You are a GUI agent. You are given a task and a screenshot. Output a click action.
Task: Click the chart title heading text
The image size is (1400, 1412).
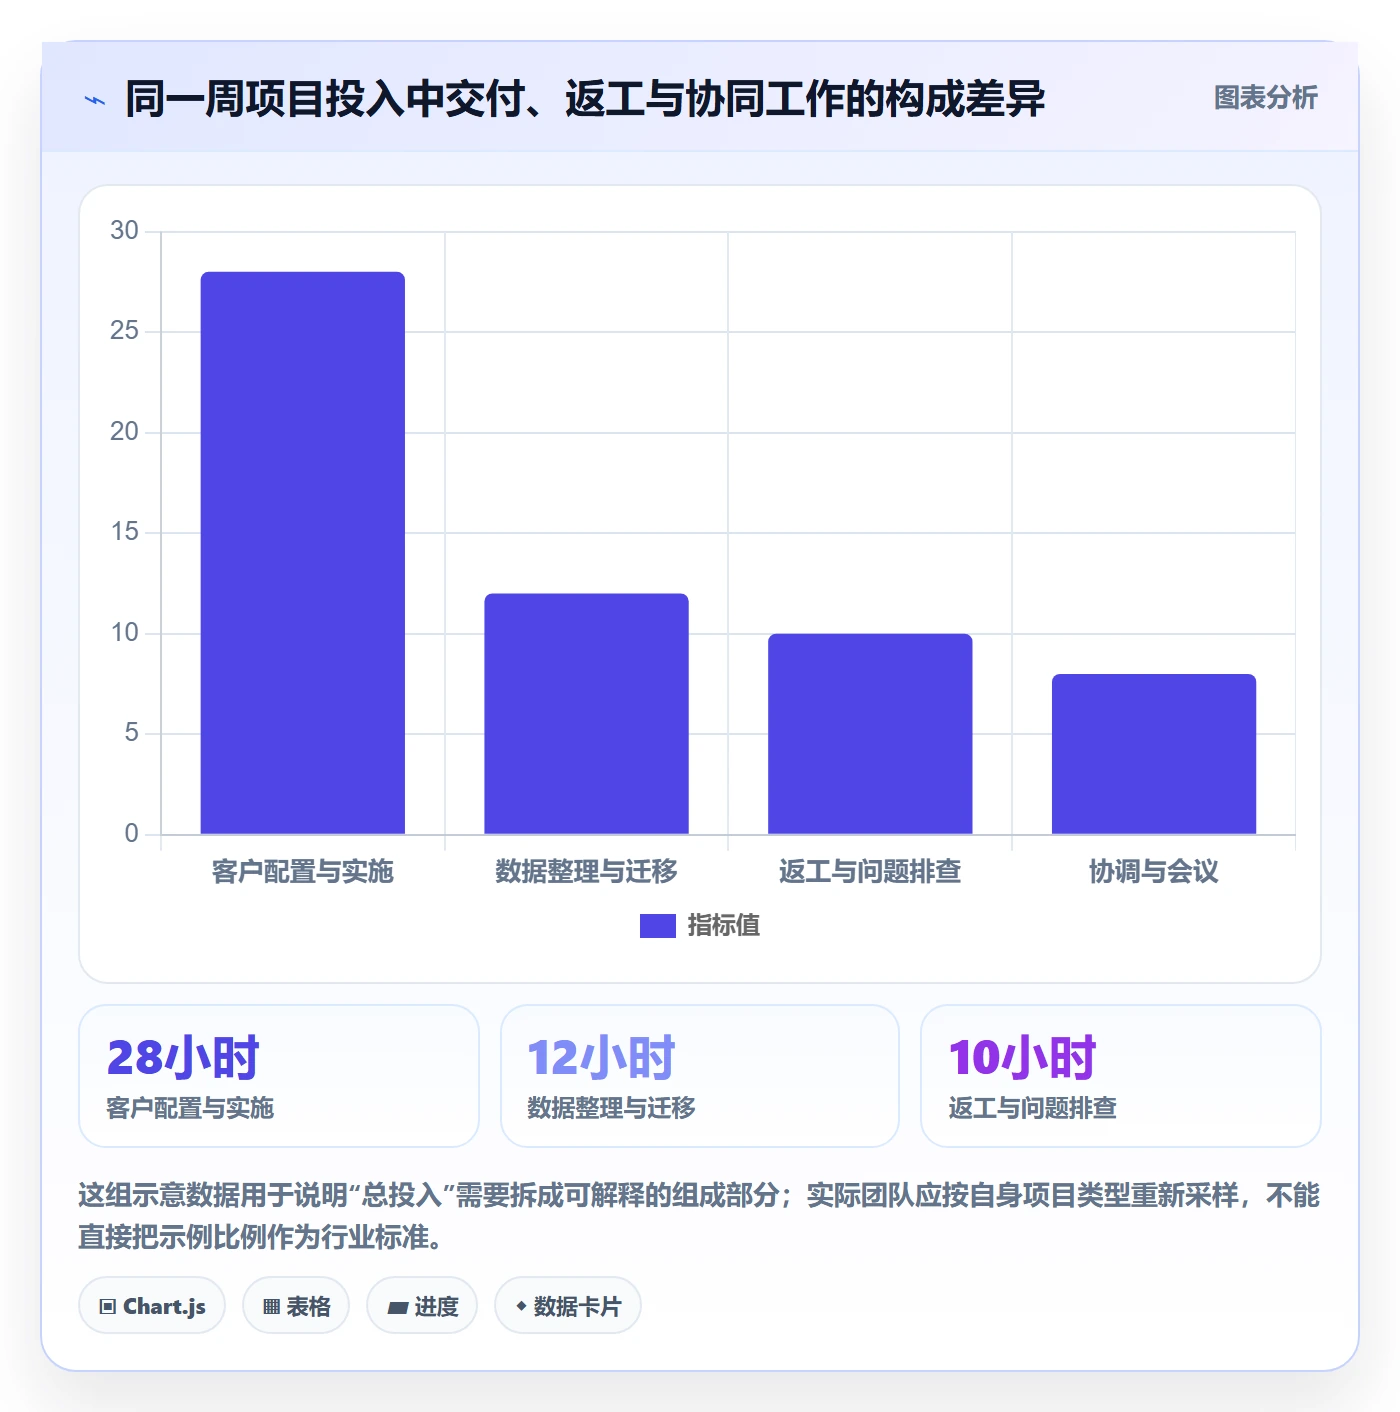[x=585, y=99]
